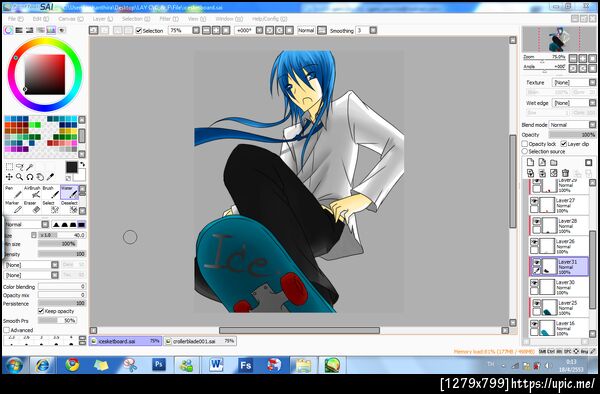Choose the magic wand tool

point(30,166)
